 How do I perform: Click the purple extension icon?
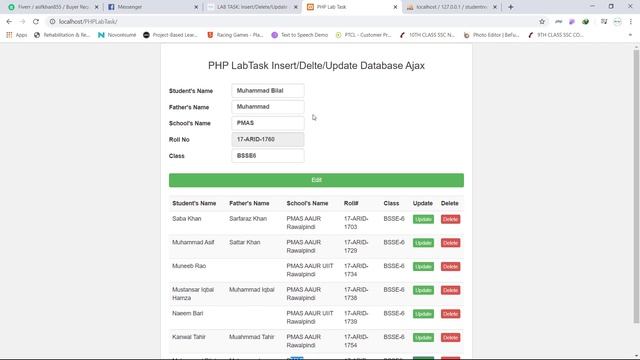pos(572,22)
